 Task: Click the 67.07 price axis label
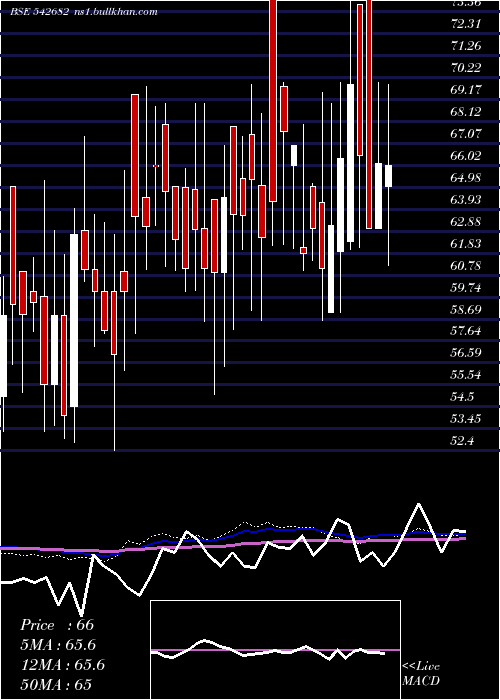click(x=467, y=133)
